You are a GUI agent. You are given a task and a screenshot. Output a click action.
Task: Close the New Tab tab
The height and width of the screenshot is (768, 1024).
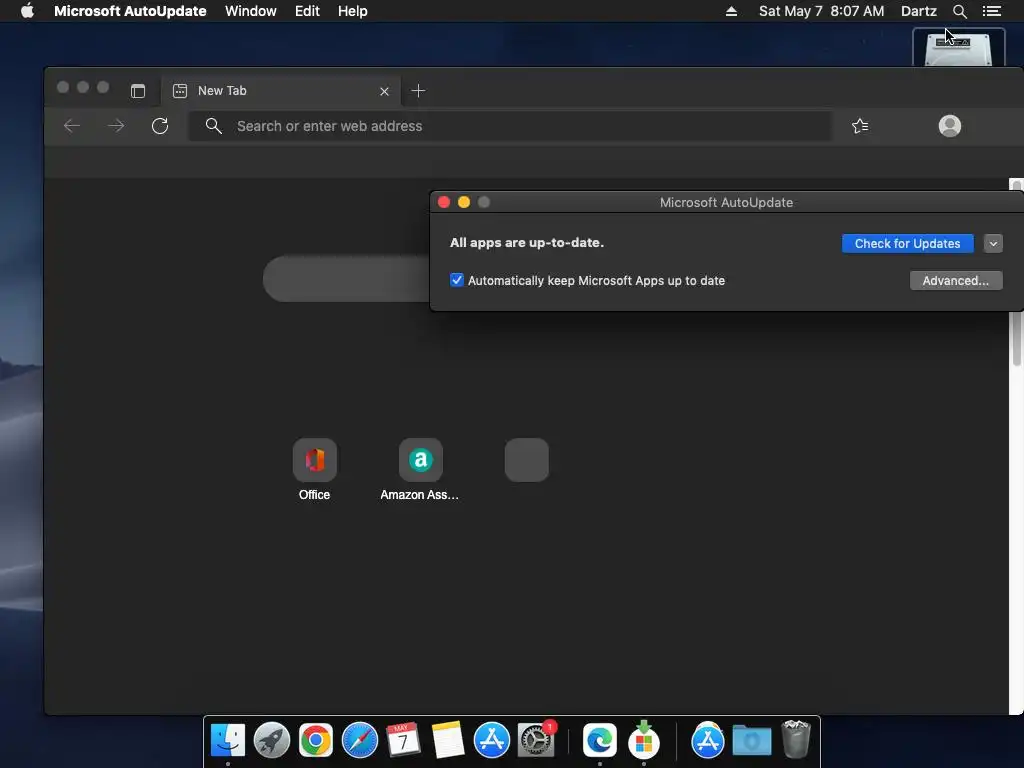(385, 91)
